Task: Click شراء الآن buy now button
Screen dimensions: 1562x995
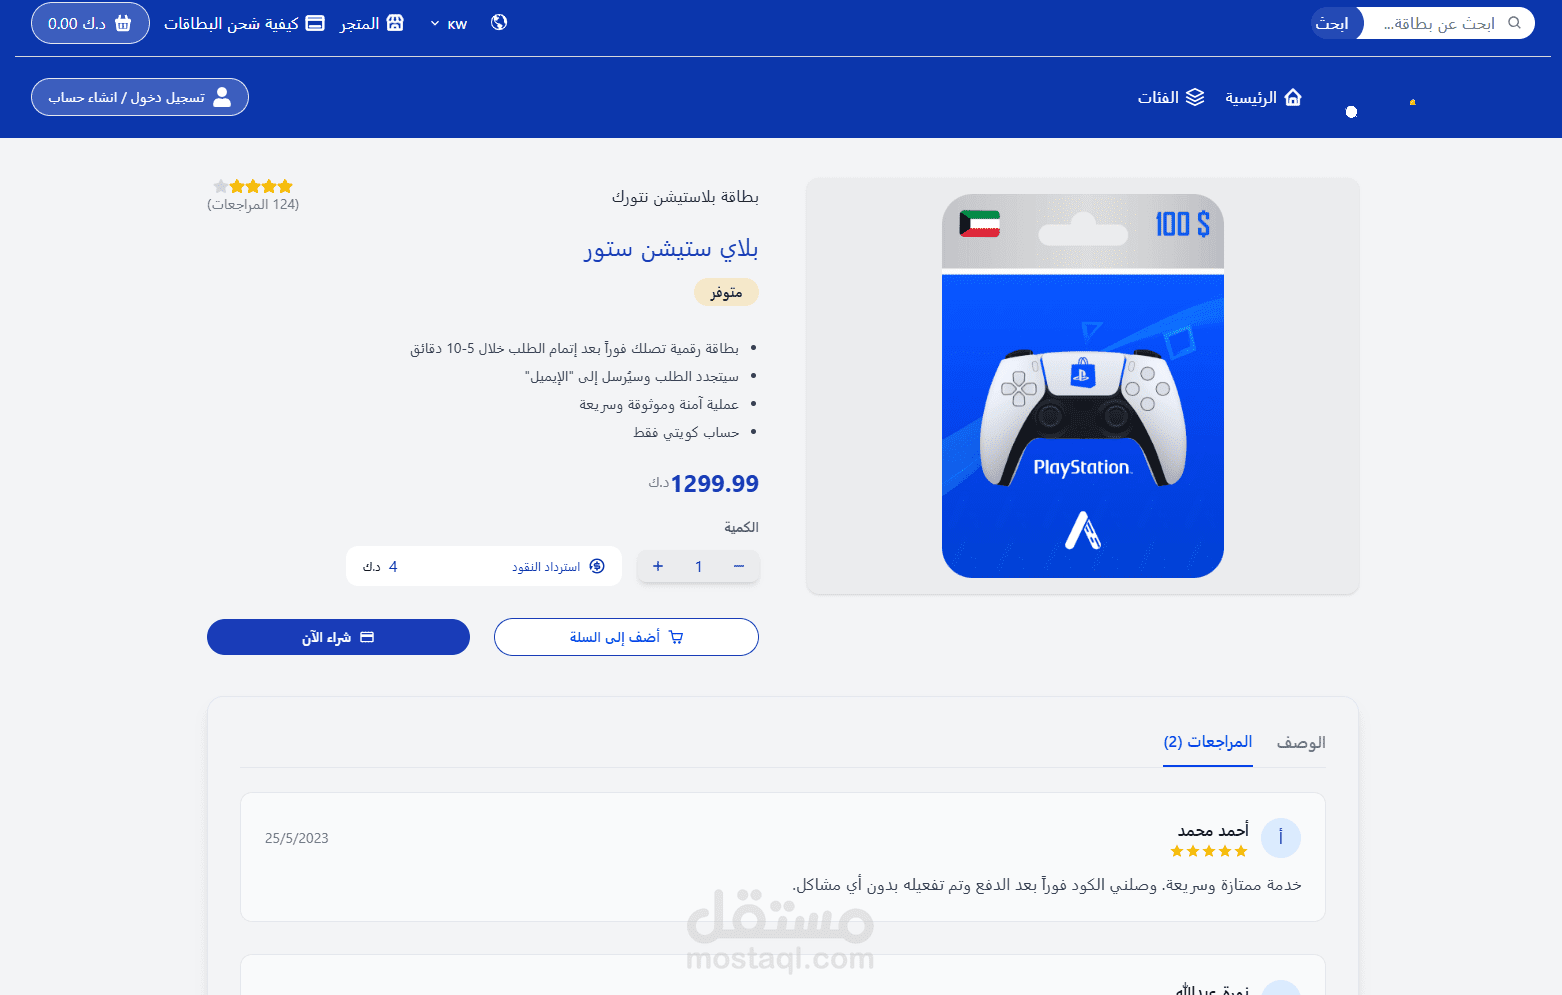Action: click(338, 637)
